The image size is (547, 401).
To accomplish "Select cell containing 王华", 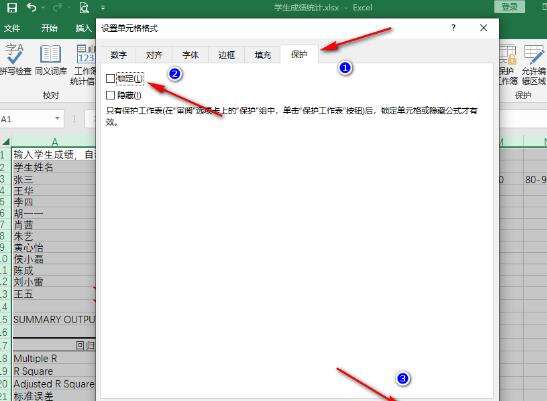I will pyautogui.click(x=54, y=191).
